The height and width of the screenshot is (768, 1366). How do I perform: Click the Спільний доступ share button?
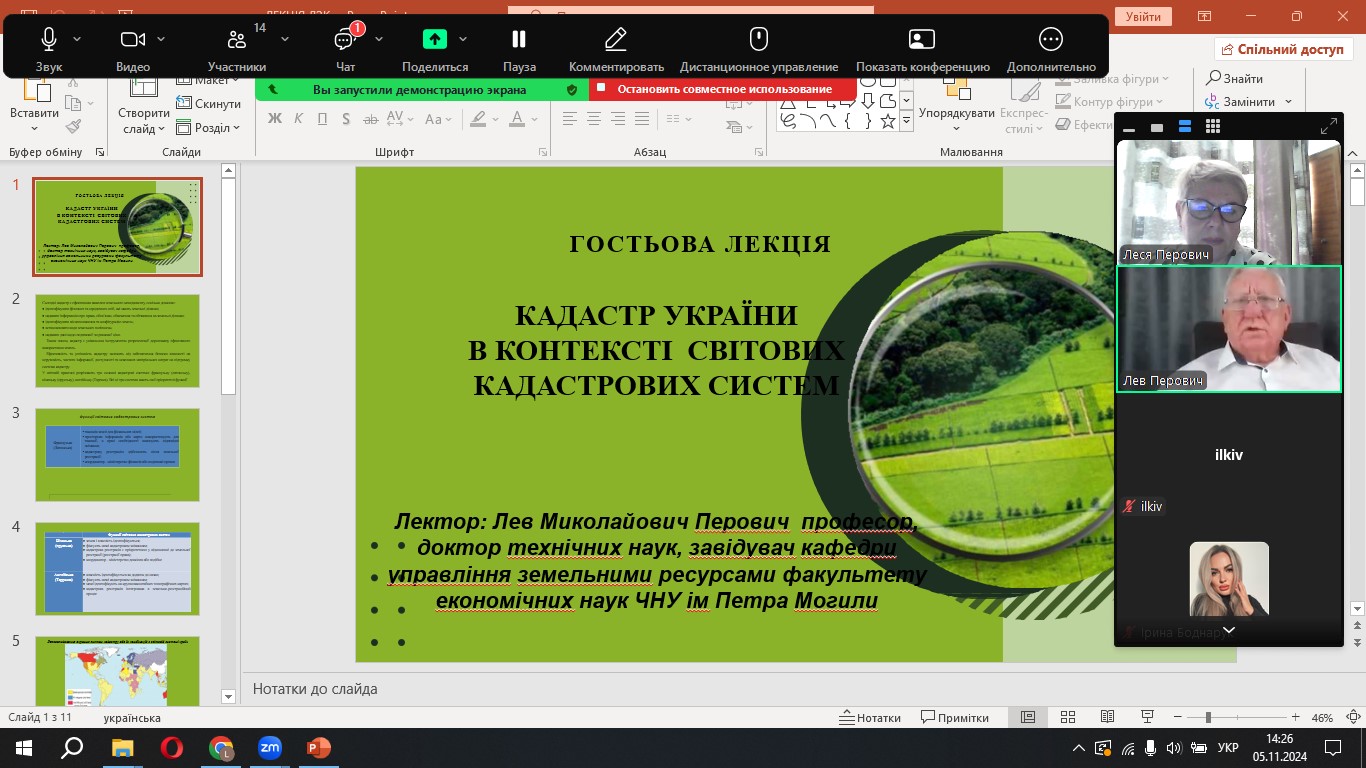[1283, 49]
